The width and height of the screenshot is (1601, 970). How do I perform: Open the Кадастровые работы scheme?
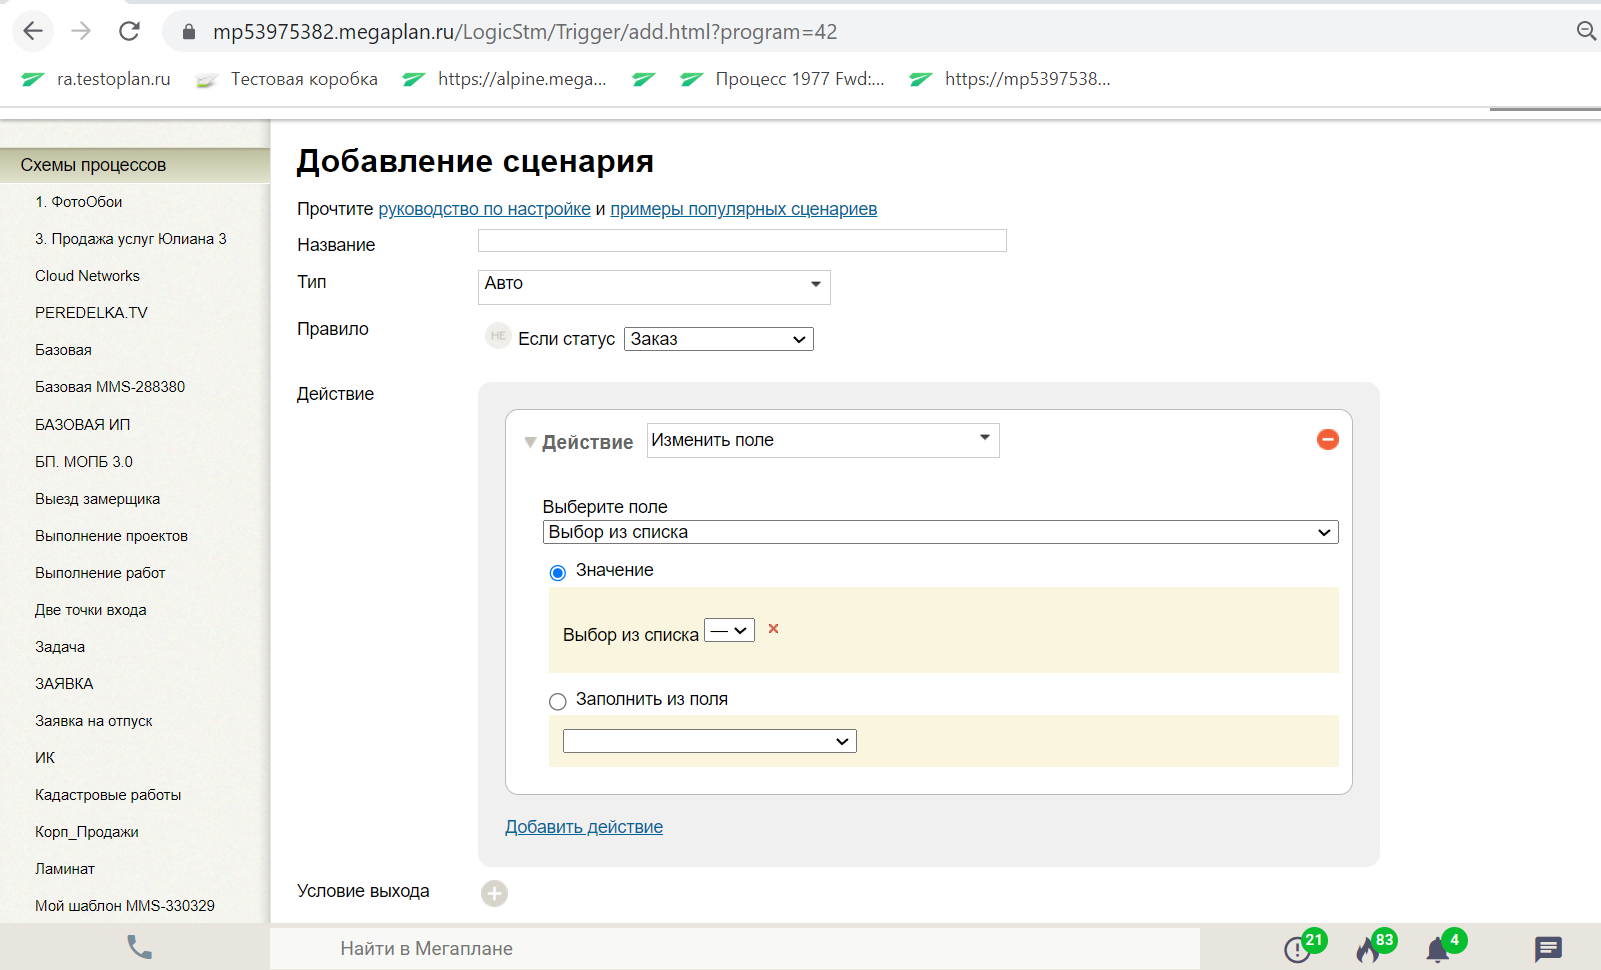coord(108,795)
